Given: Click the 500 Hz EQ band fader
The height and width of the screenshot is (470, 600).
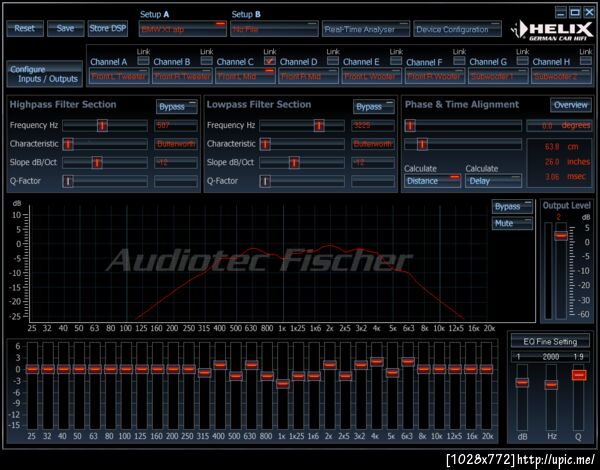Looking at the screenshot, I should 236,376.
